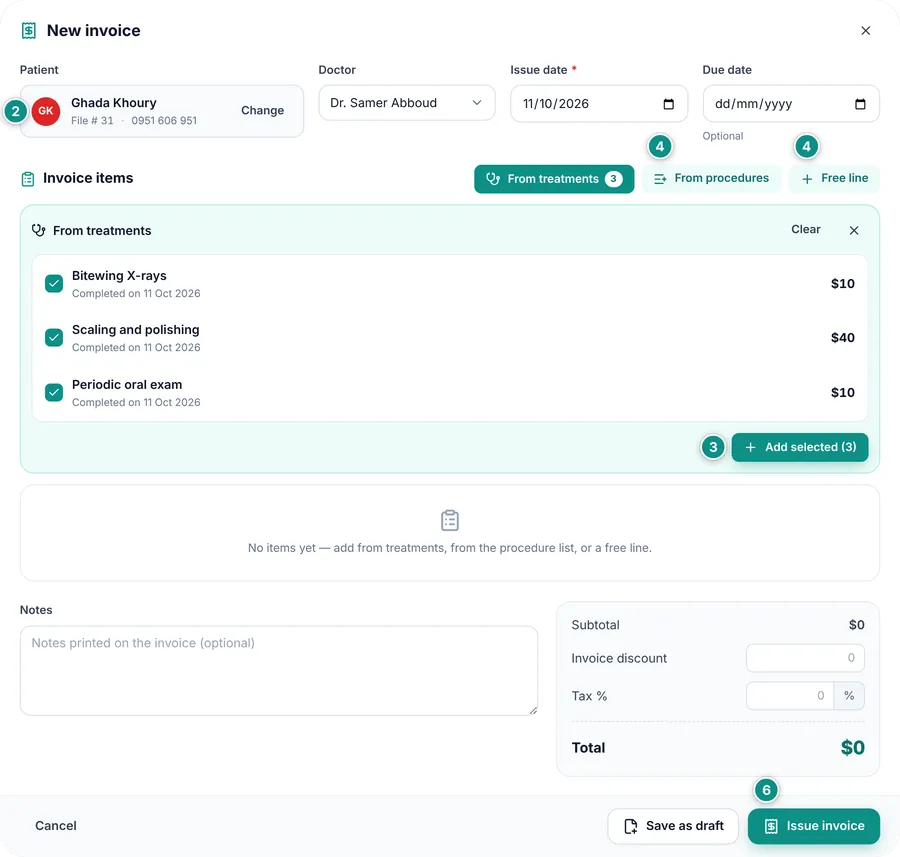Uncheck Bitewing X-rays treatment

[x=54, y=284]
